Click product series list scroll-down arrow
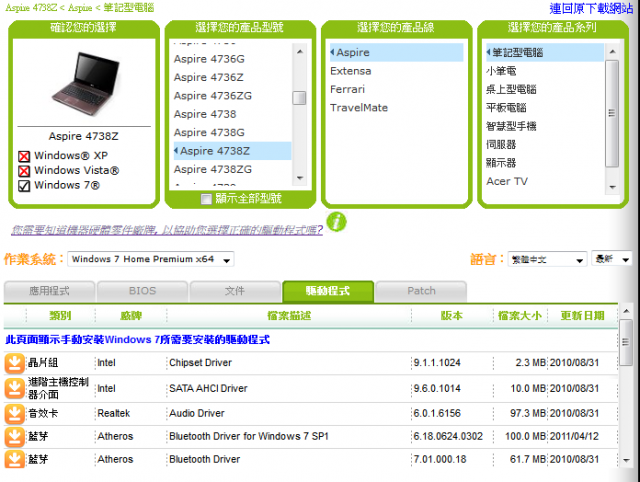This screenshot has width=640, height=482. tap(612, 187)
